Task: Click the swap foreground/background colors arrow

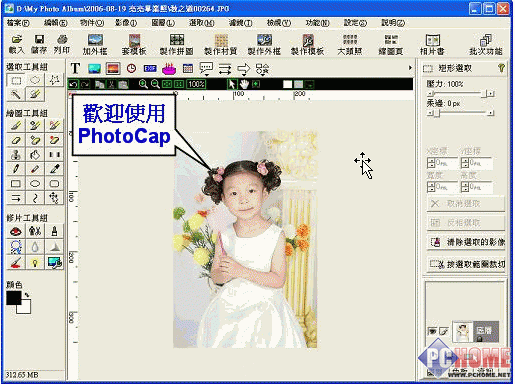Action: coord(27,295)
